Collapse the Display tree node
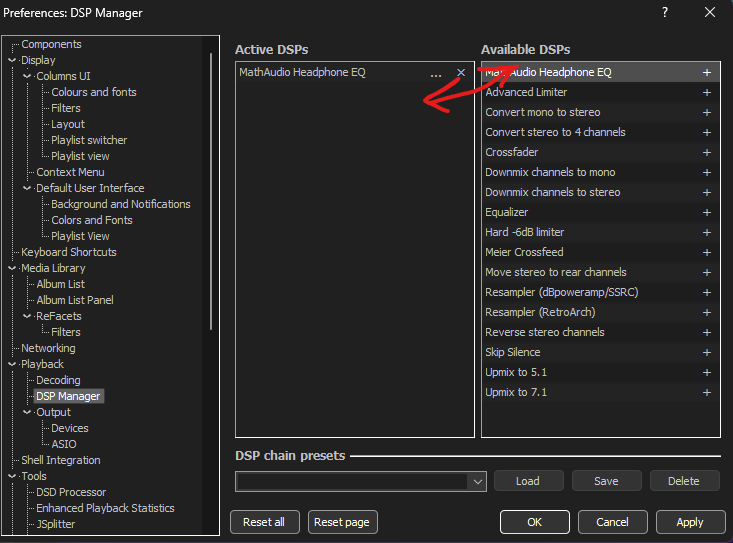This screenshot has height=543, width=733. coord(13,60)
